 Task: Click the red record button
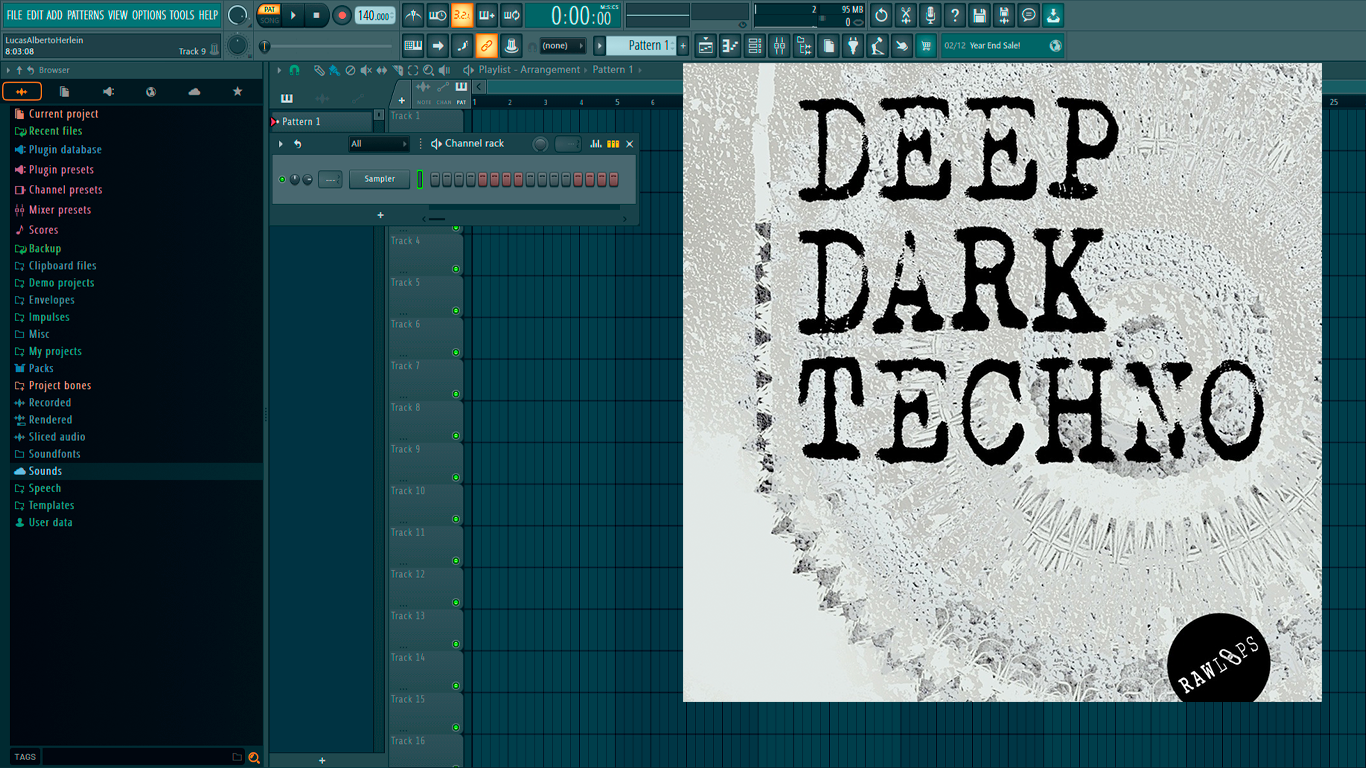(x=342, y=15)
